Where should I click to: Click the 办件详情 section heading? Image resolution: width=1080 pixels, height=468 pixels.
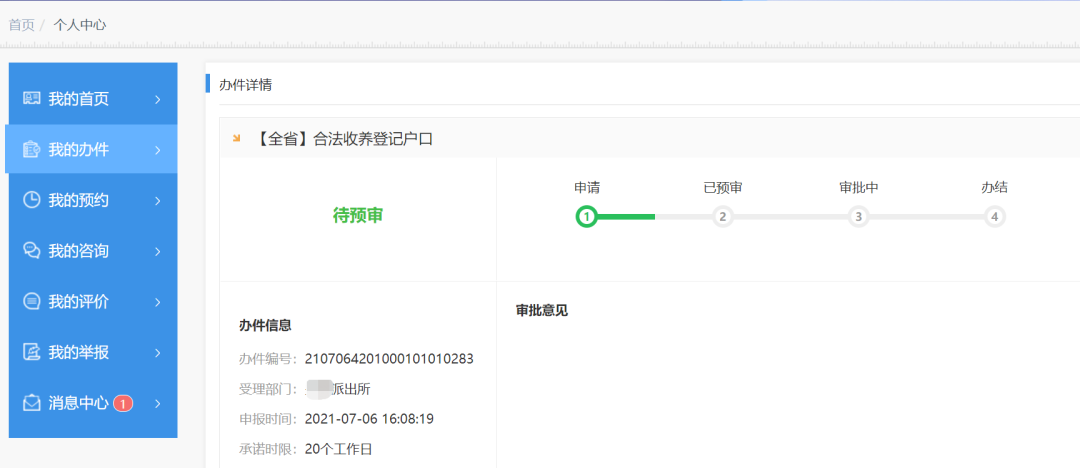(245, 85)
